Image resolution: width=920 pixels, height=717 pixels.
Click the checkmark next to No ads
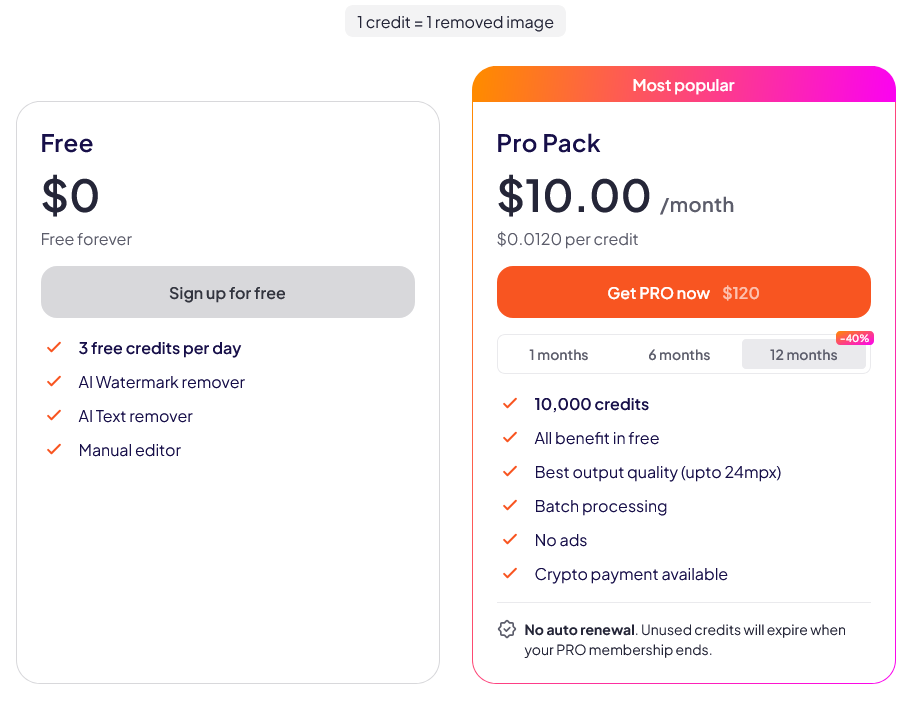coord(510,540)
